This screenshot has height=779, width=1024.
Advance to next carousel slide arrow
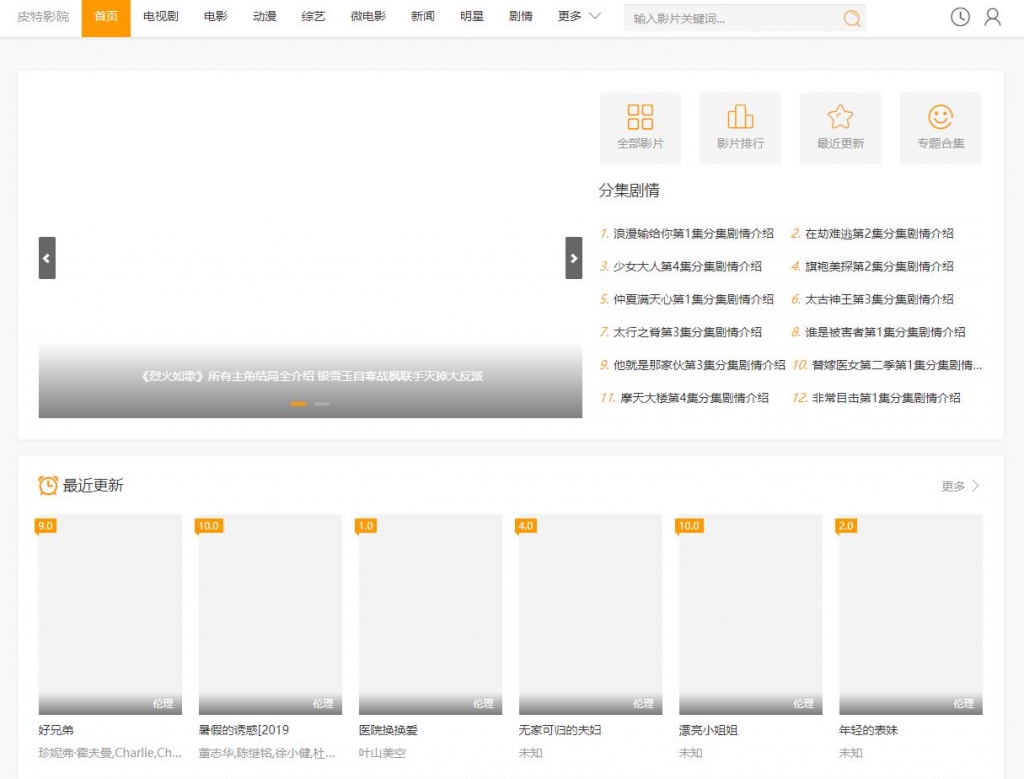[x=573, y=258]
